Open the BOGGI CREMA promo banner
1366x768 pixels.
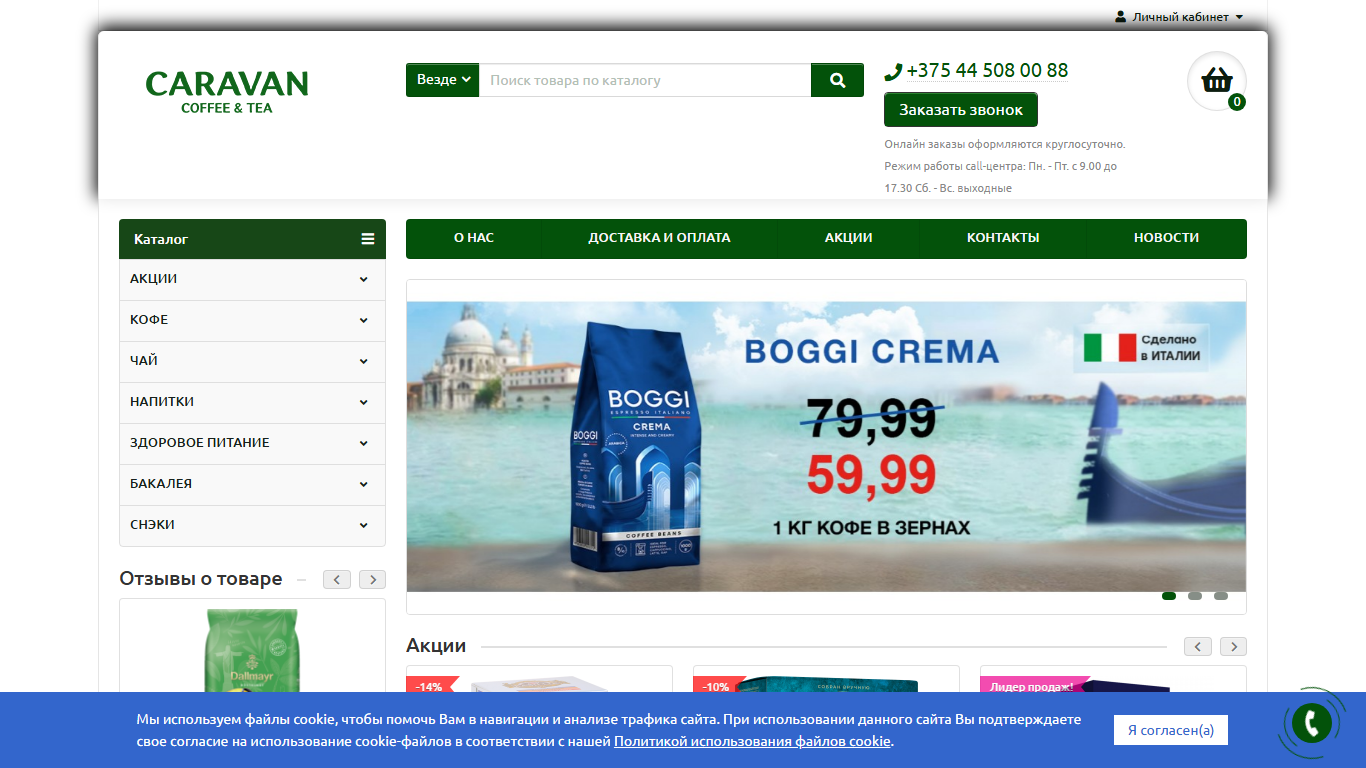point(826,447)
